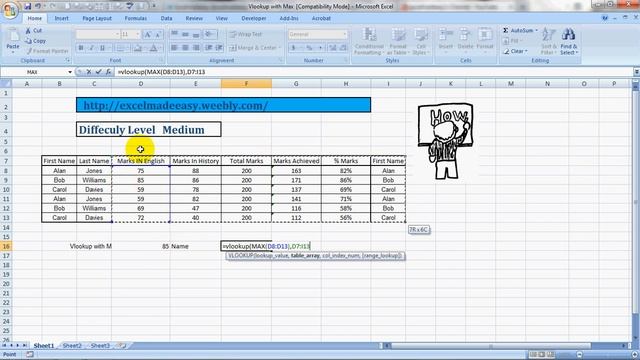Viewport: 640px width, 360px height.
Task: Switch to Page Layout view in status bar
Action: click(x=542, y=354)
